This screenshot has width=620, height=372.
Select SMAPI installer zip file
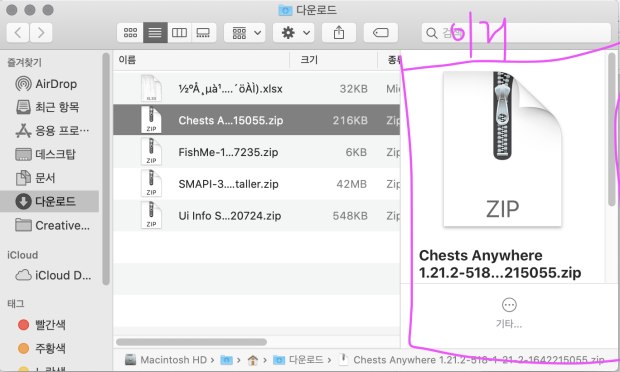pyautogui.click(x=257, y=184)
